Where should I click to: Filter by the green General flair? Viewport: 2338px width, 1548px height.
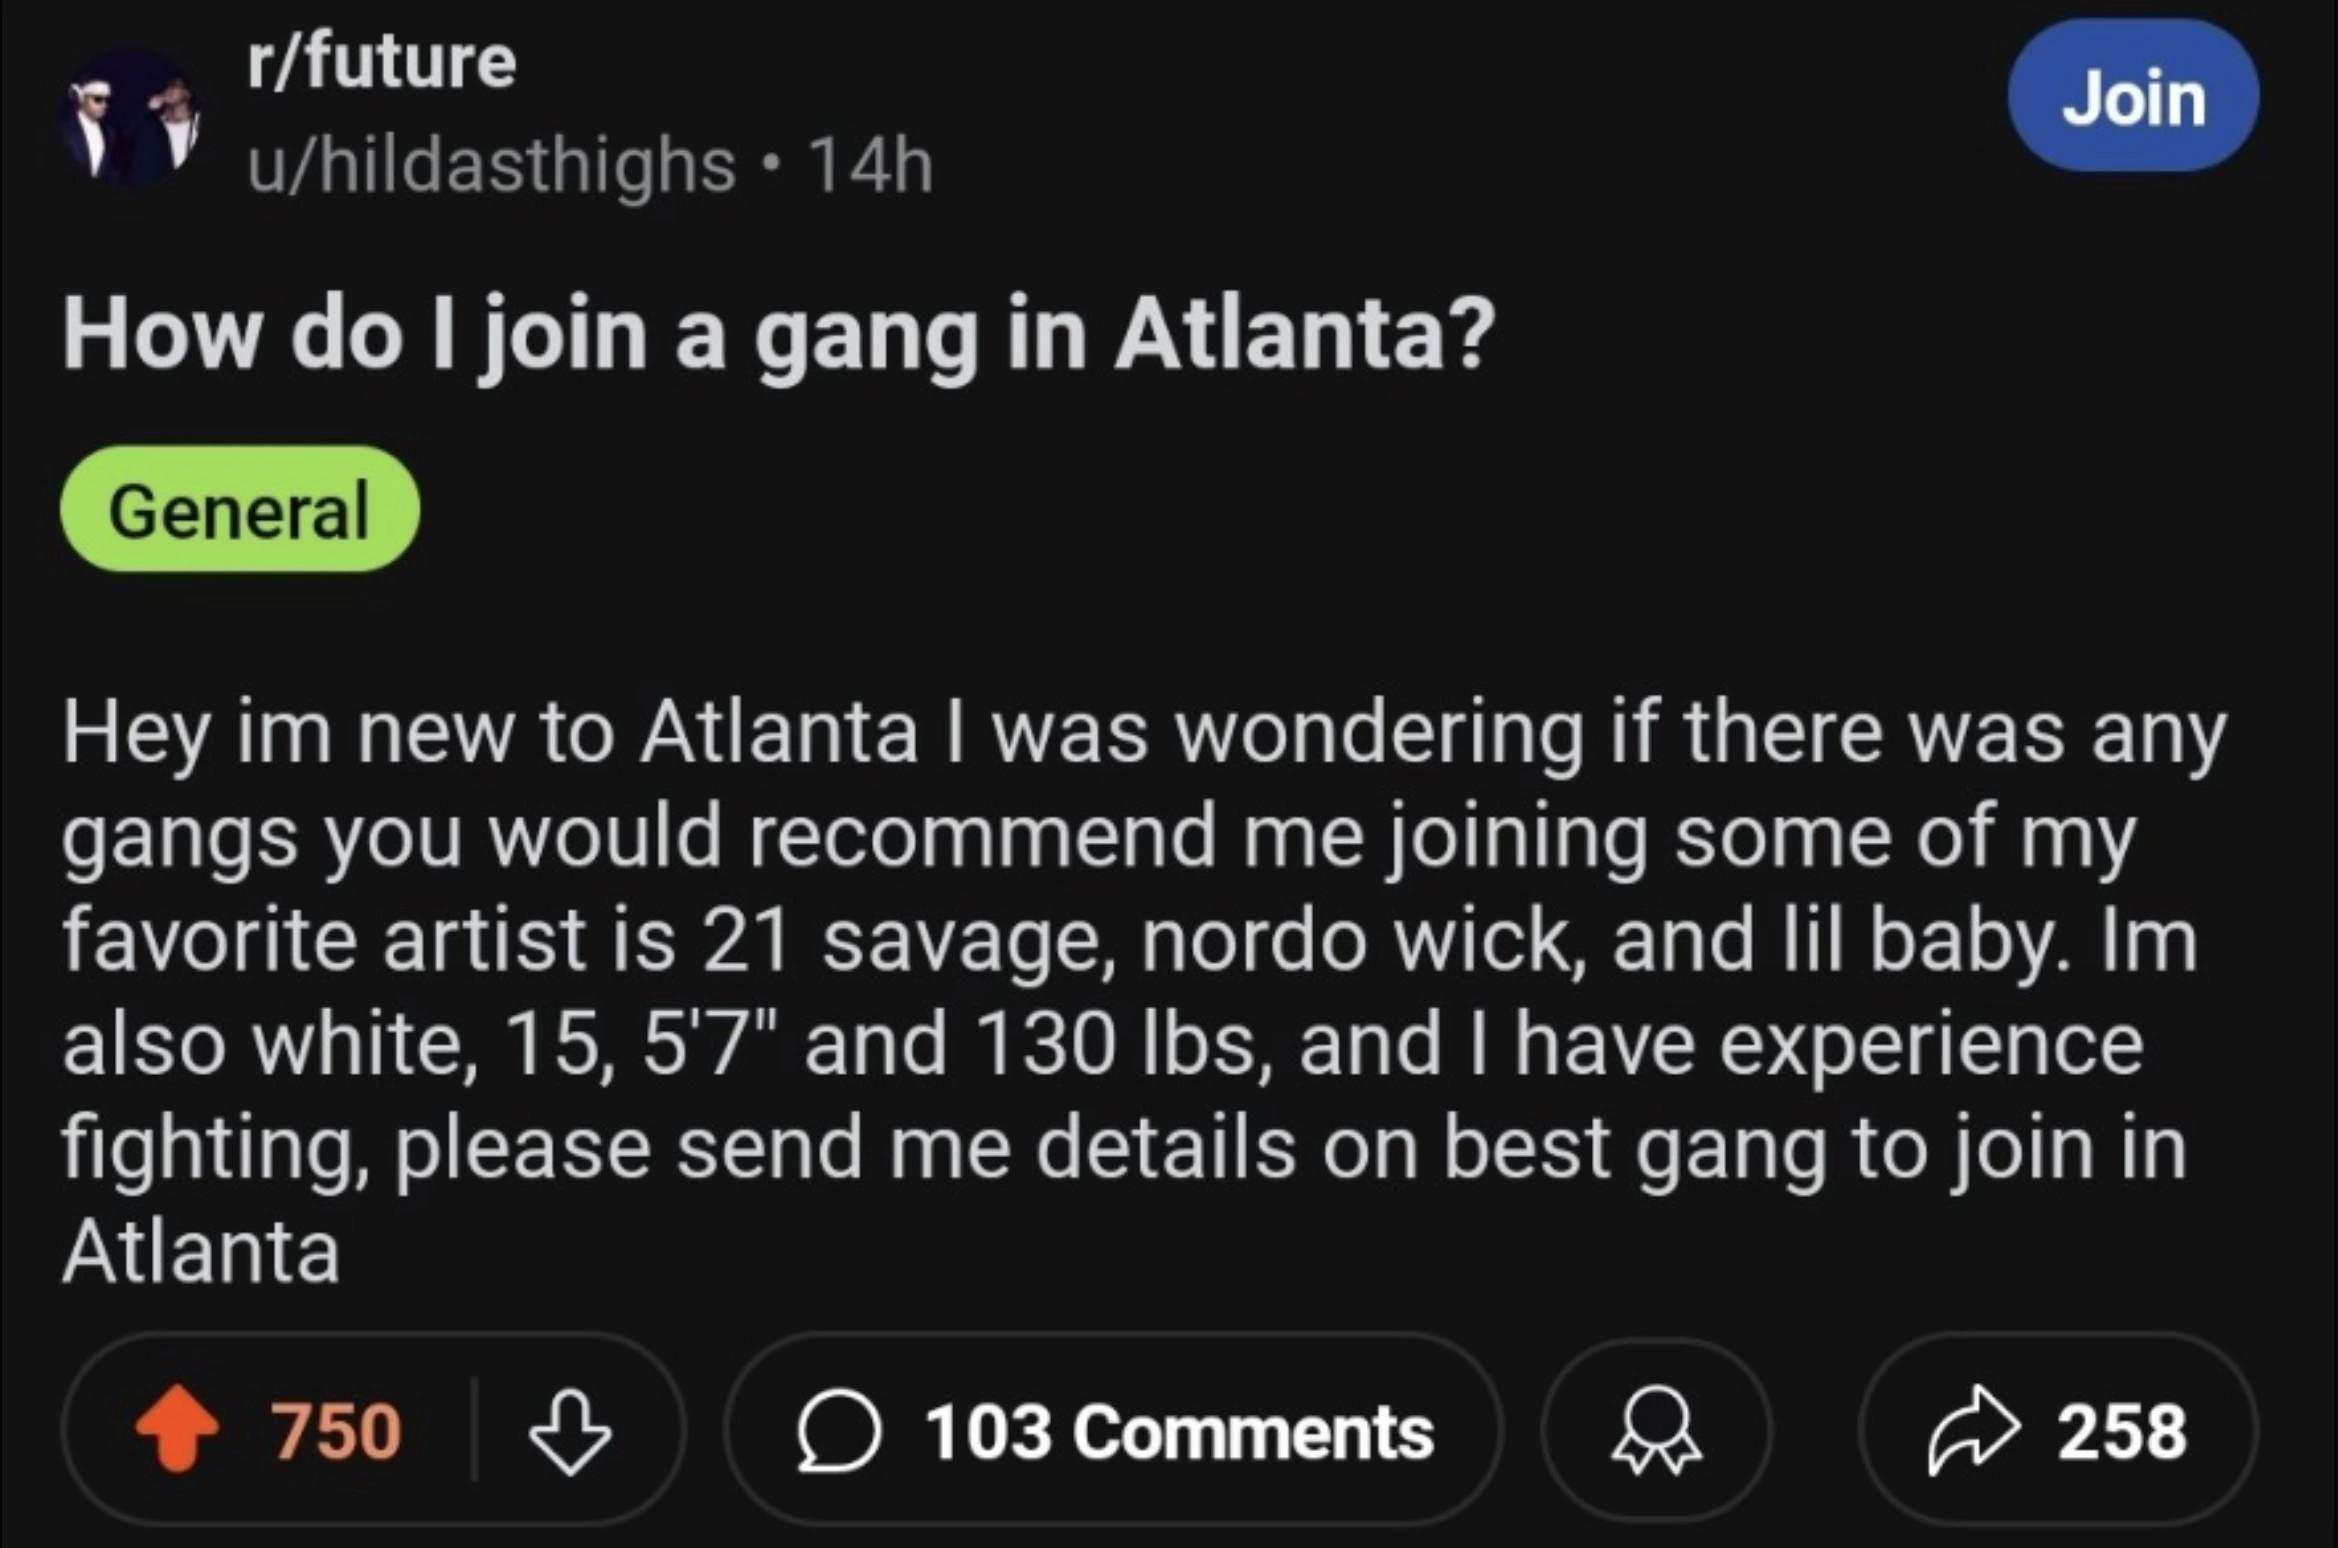[239, 510]
